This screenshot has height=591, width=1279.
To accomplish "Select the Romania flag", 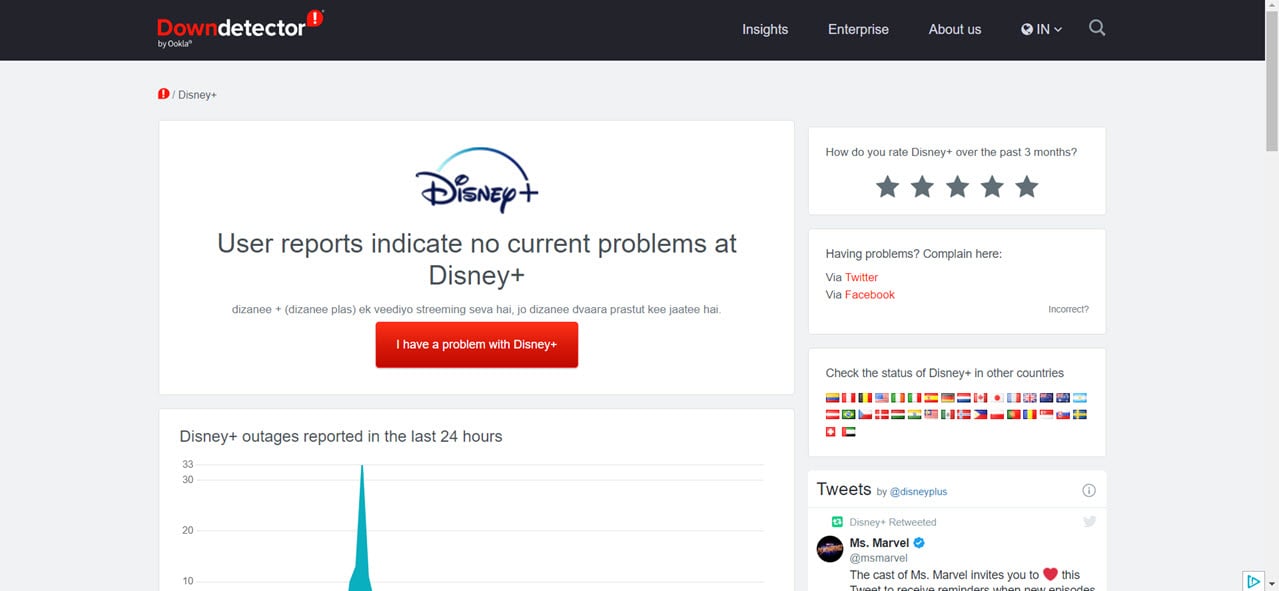I will (x=1030, y=415).
